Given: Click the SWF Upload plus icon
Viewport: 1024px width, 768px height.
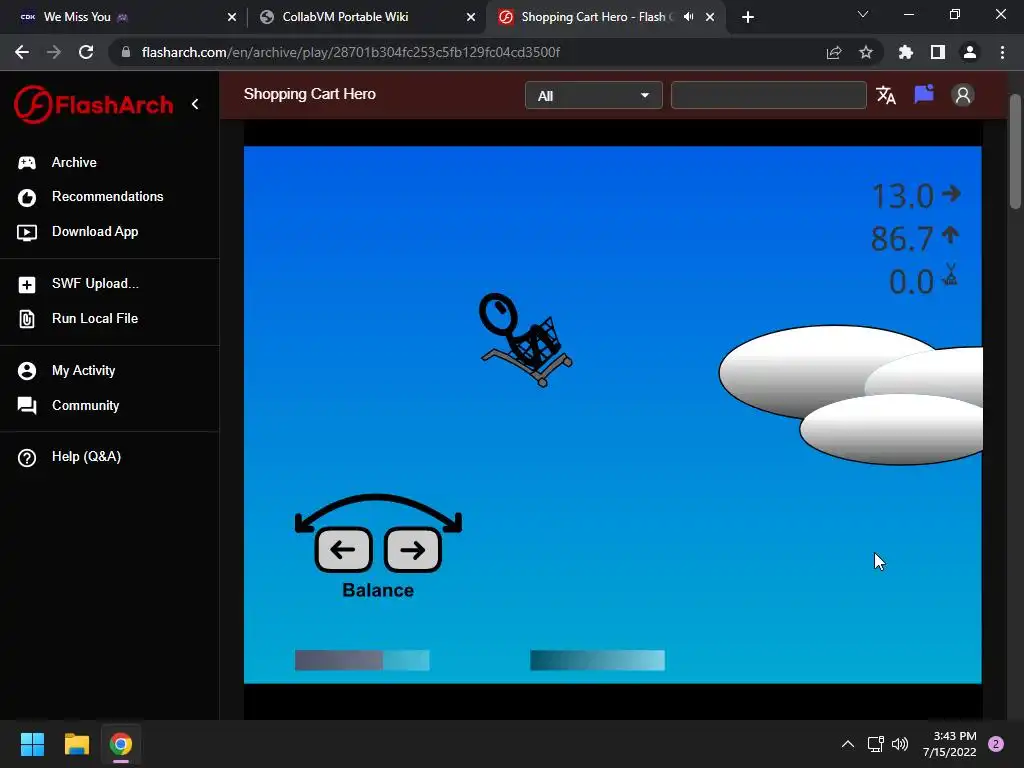Looking at the screenshot, I should click(27, 285).
